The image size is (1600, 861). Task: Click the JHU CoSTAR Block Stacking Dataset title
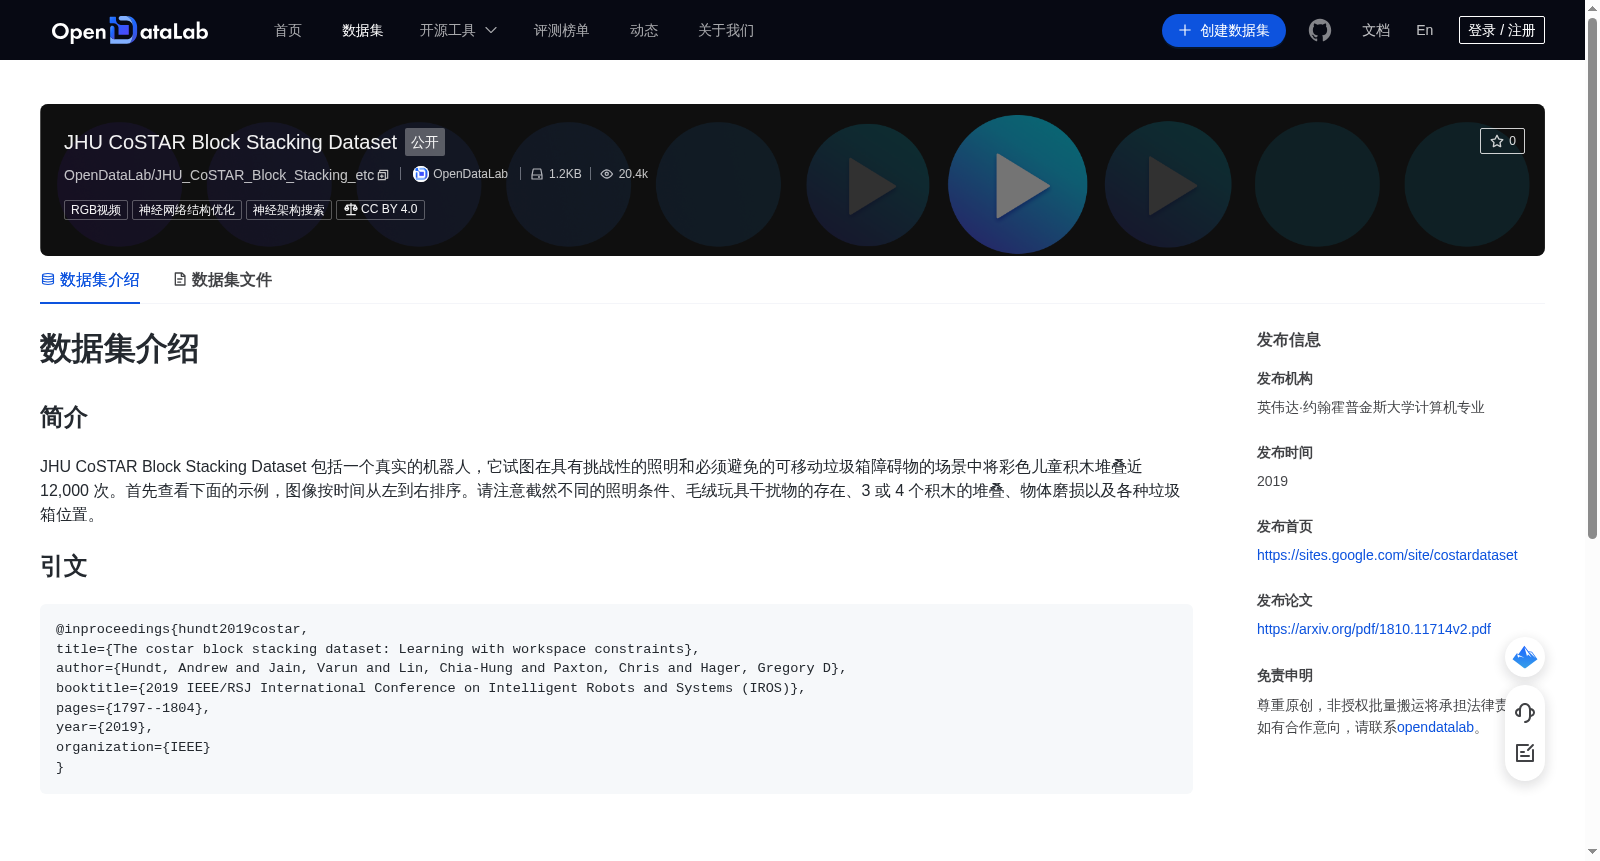(x=230, y=142)
